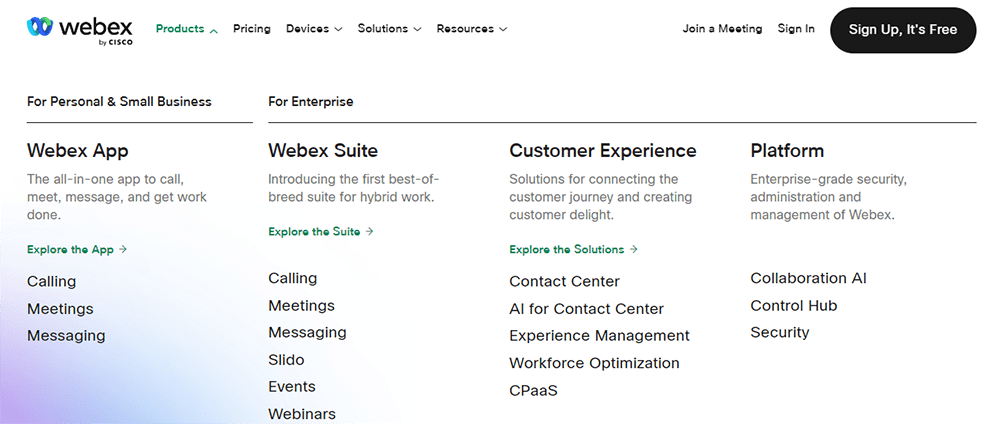
Task: Select Contact Center under Customer Experience
Action: point(564,281)
